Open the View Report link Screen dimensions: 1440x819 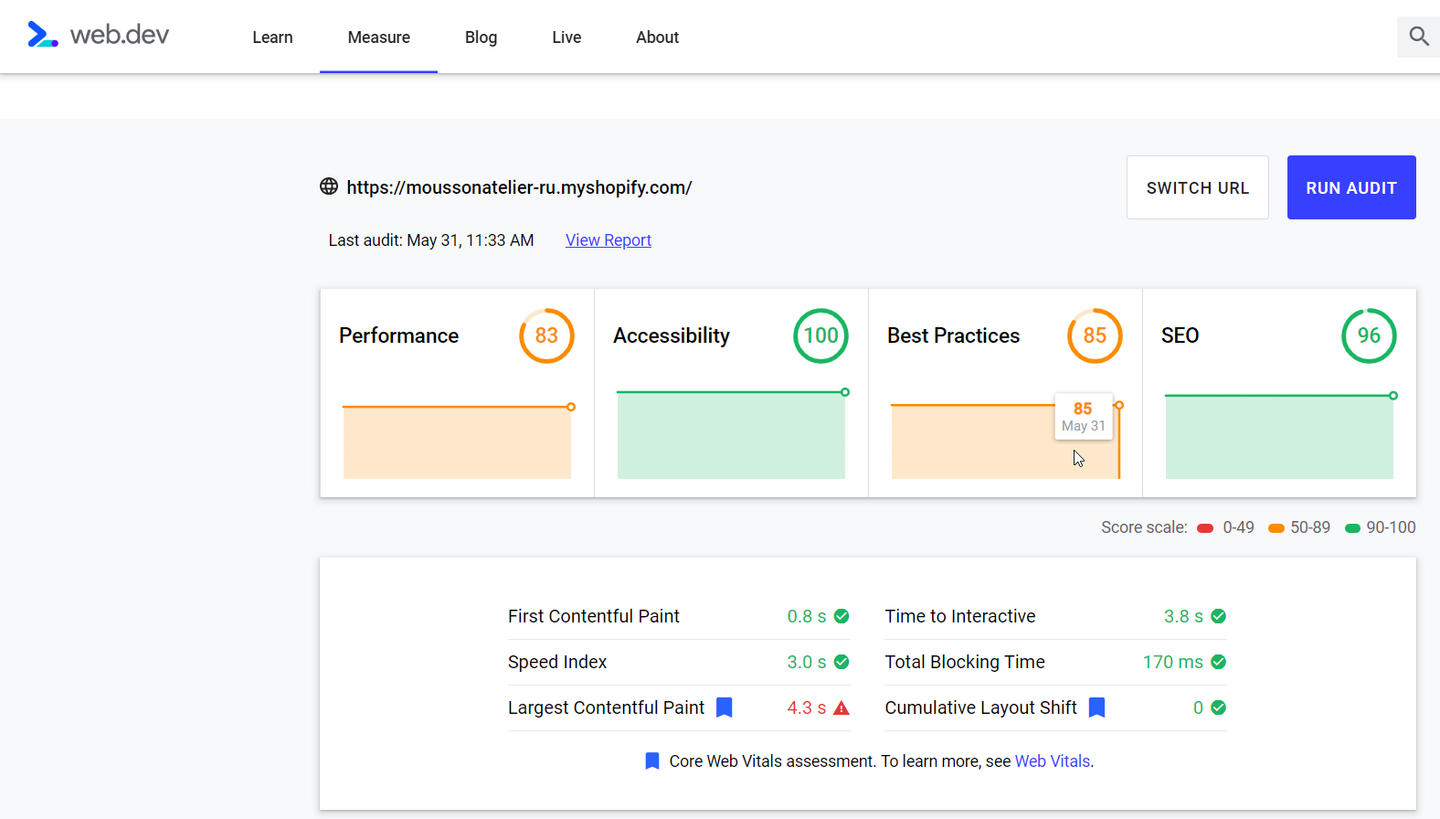[608, 240]
